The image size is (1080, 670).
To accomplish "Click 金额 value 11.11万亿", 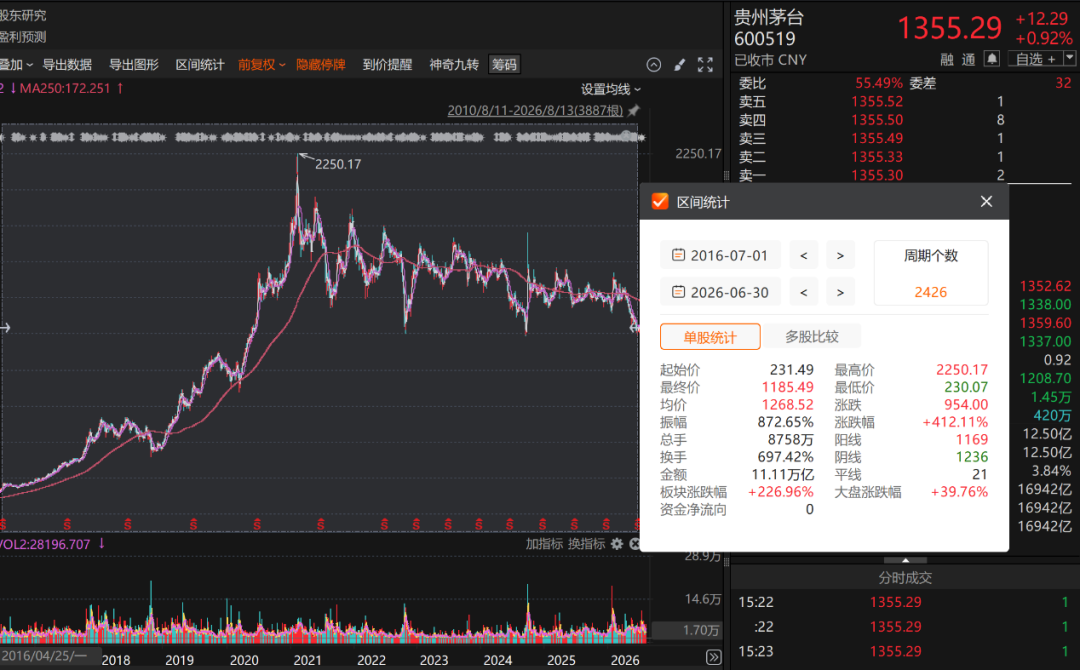I will [782, 474].
